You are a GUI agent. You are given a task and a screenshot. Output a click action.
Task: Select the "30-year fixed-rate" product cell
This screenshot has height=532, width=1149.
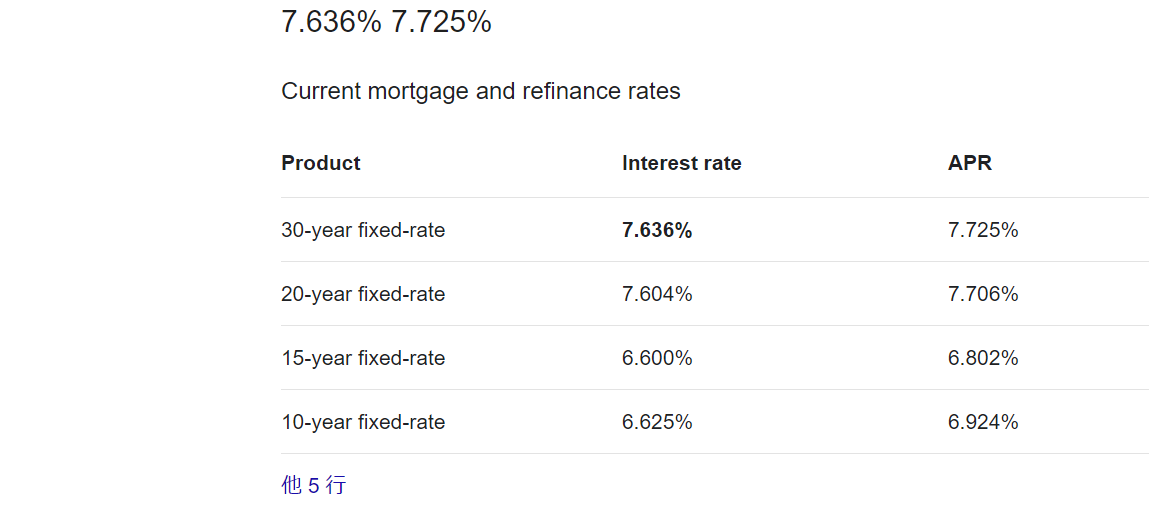[363, 230]
